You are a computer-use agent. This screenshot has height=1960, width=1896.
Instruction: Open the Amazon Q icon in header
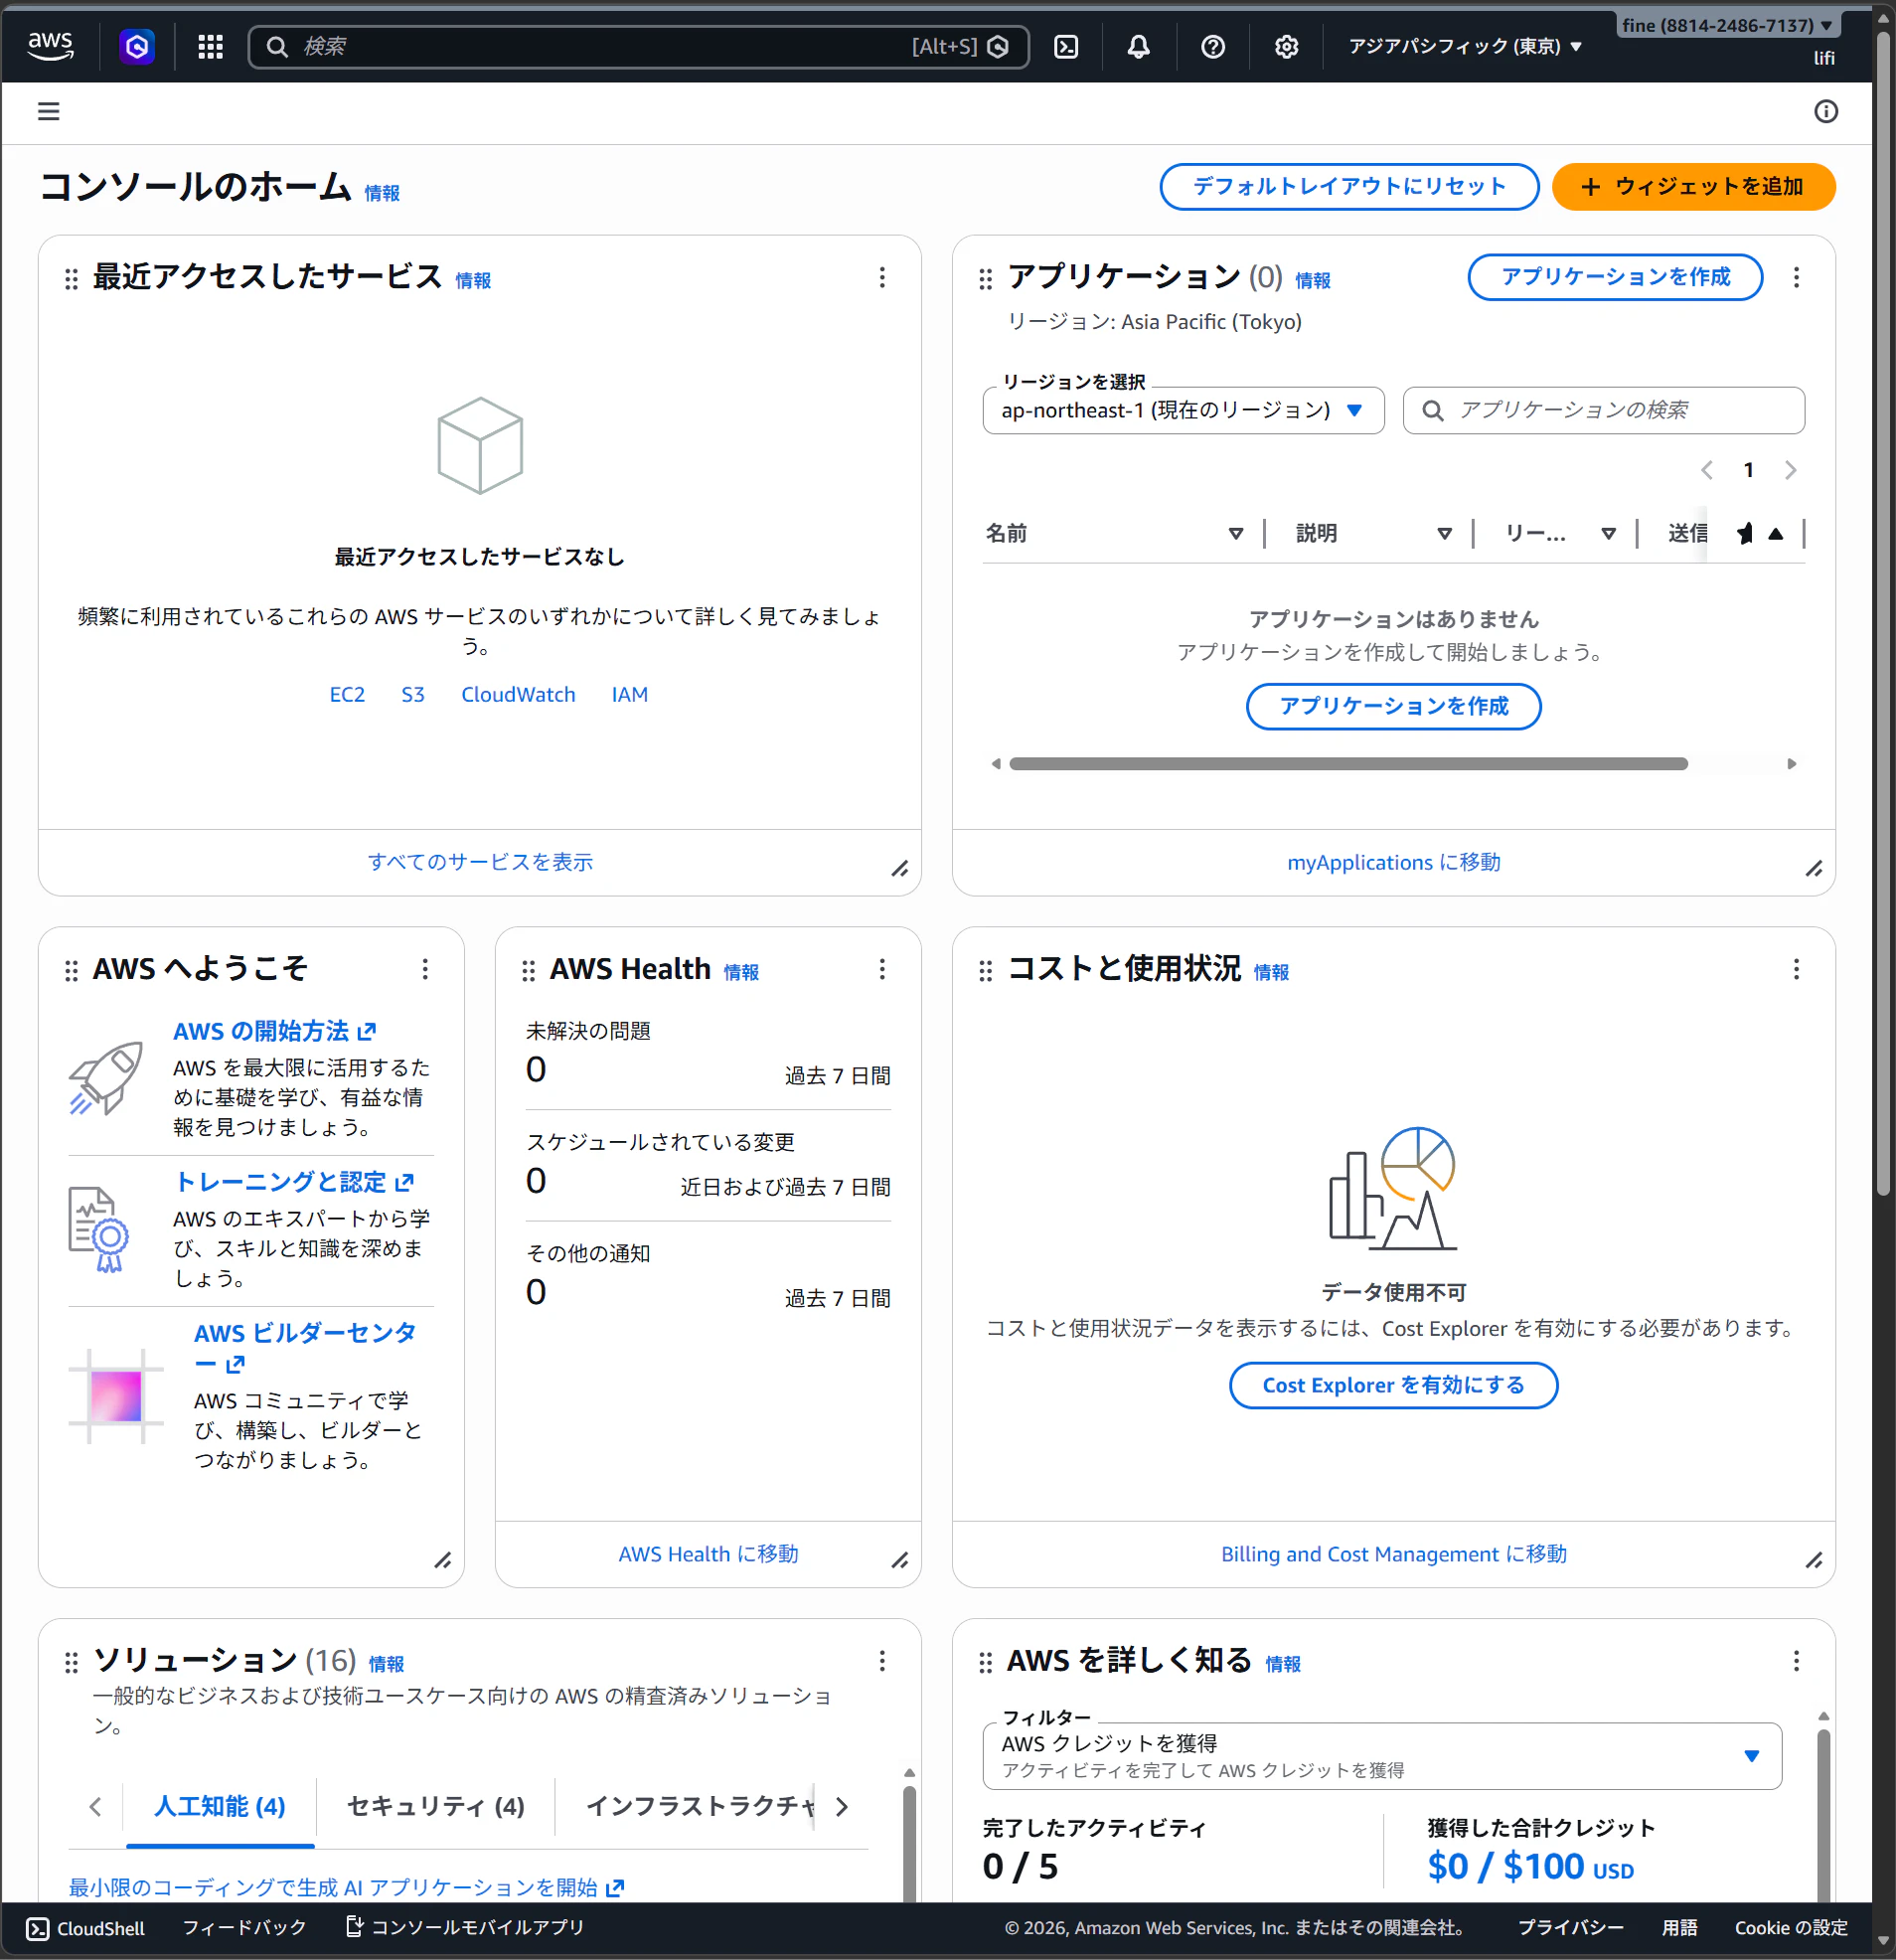point(137,46)
